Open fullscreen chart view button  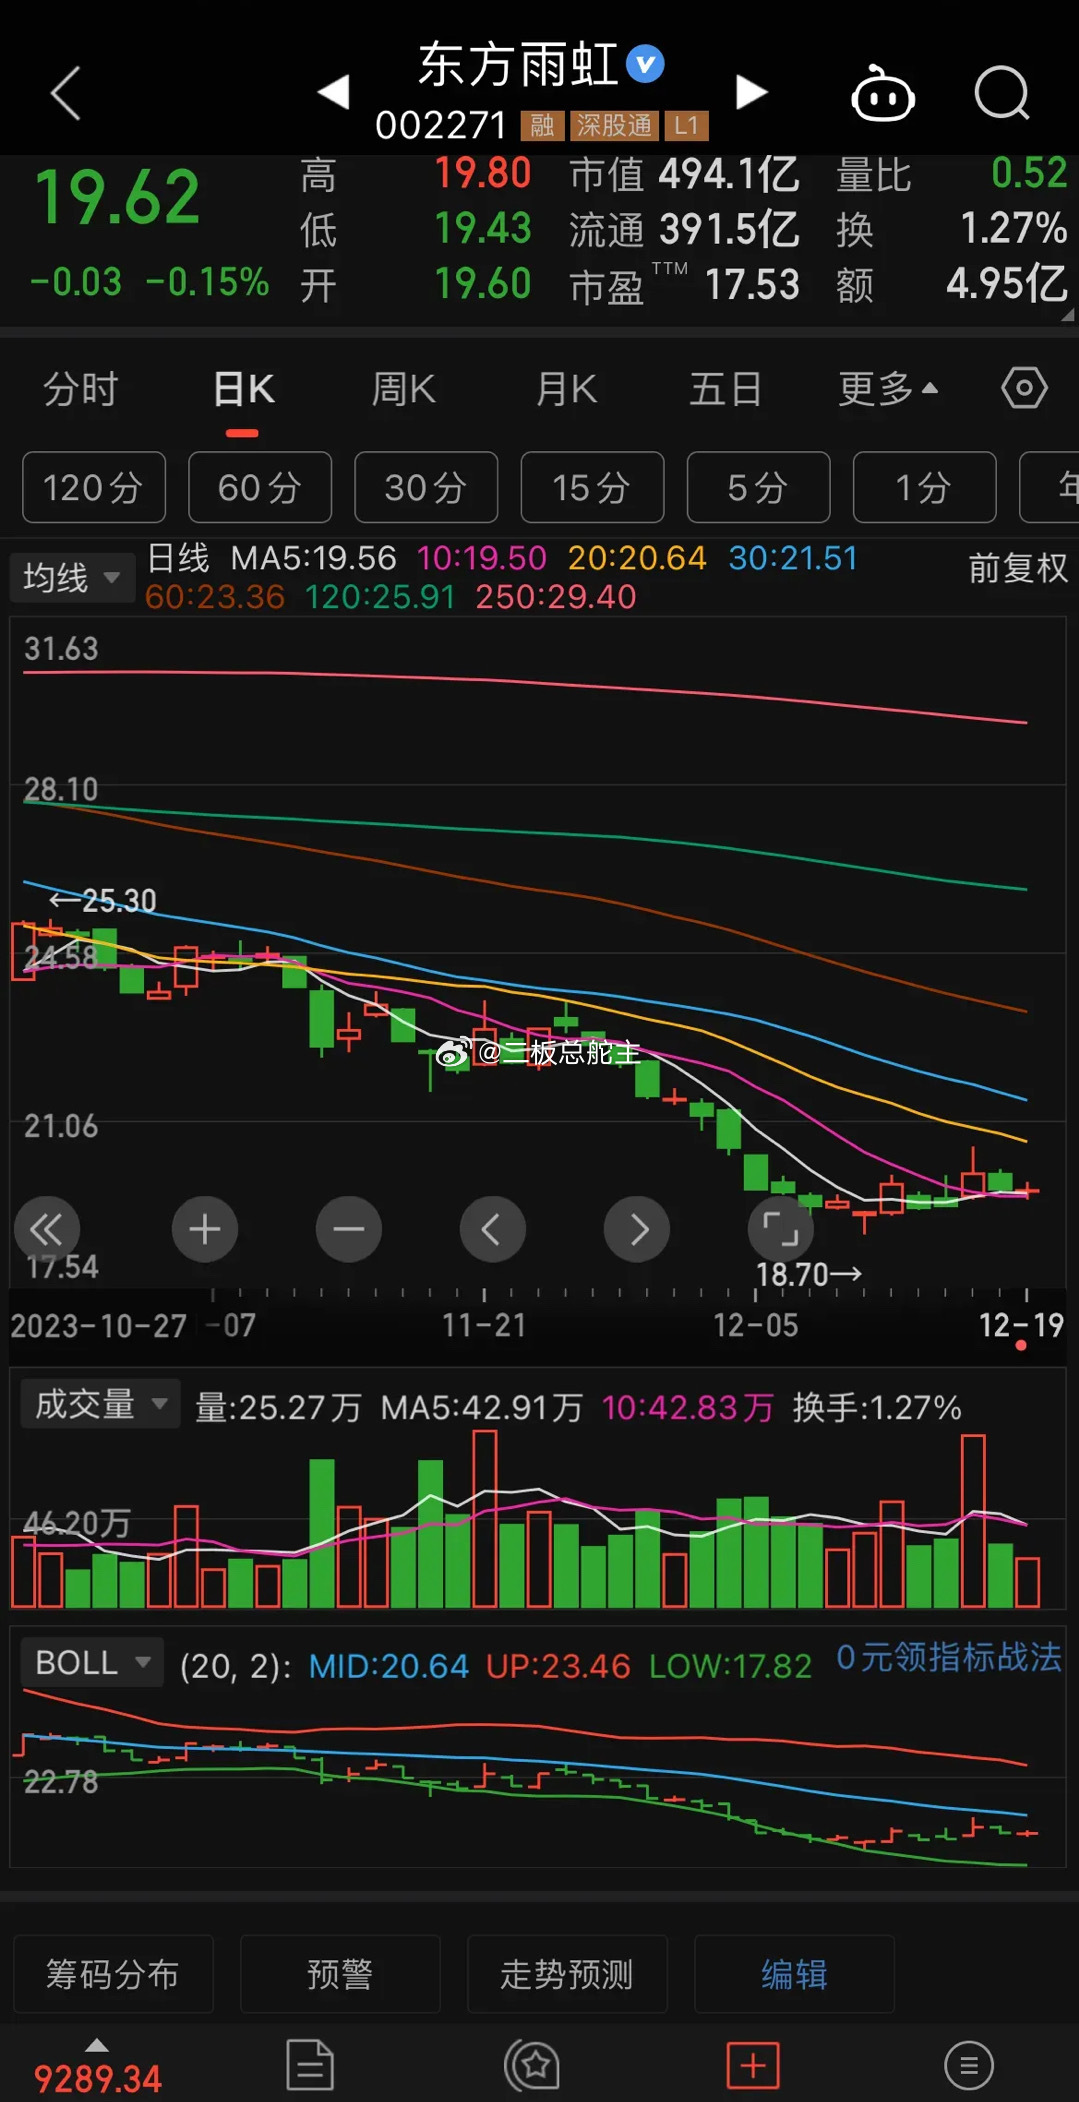(781, 1228)
